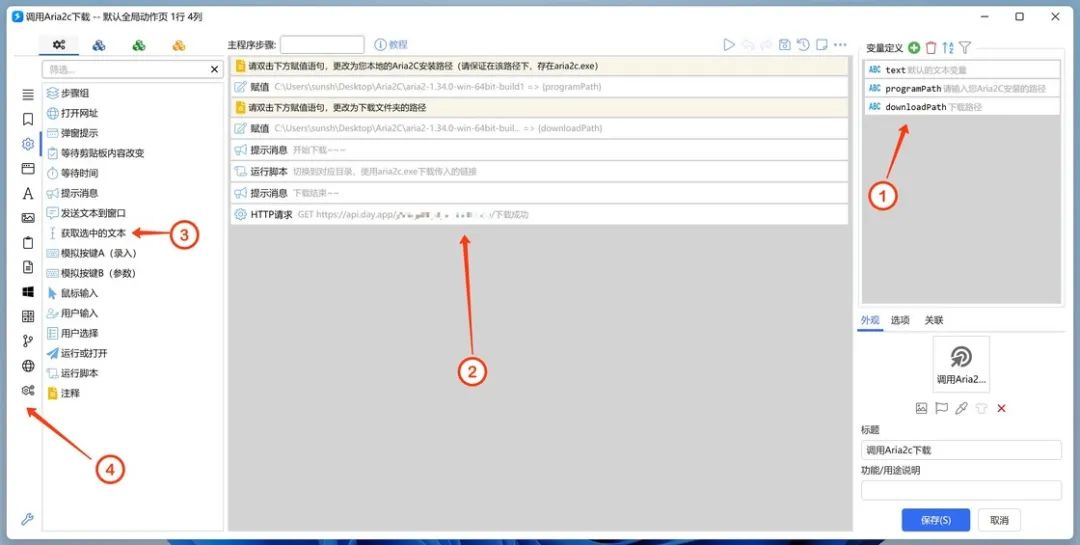Run the action with the play icon
1080x545 pixels.
[729, 45]
